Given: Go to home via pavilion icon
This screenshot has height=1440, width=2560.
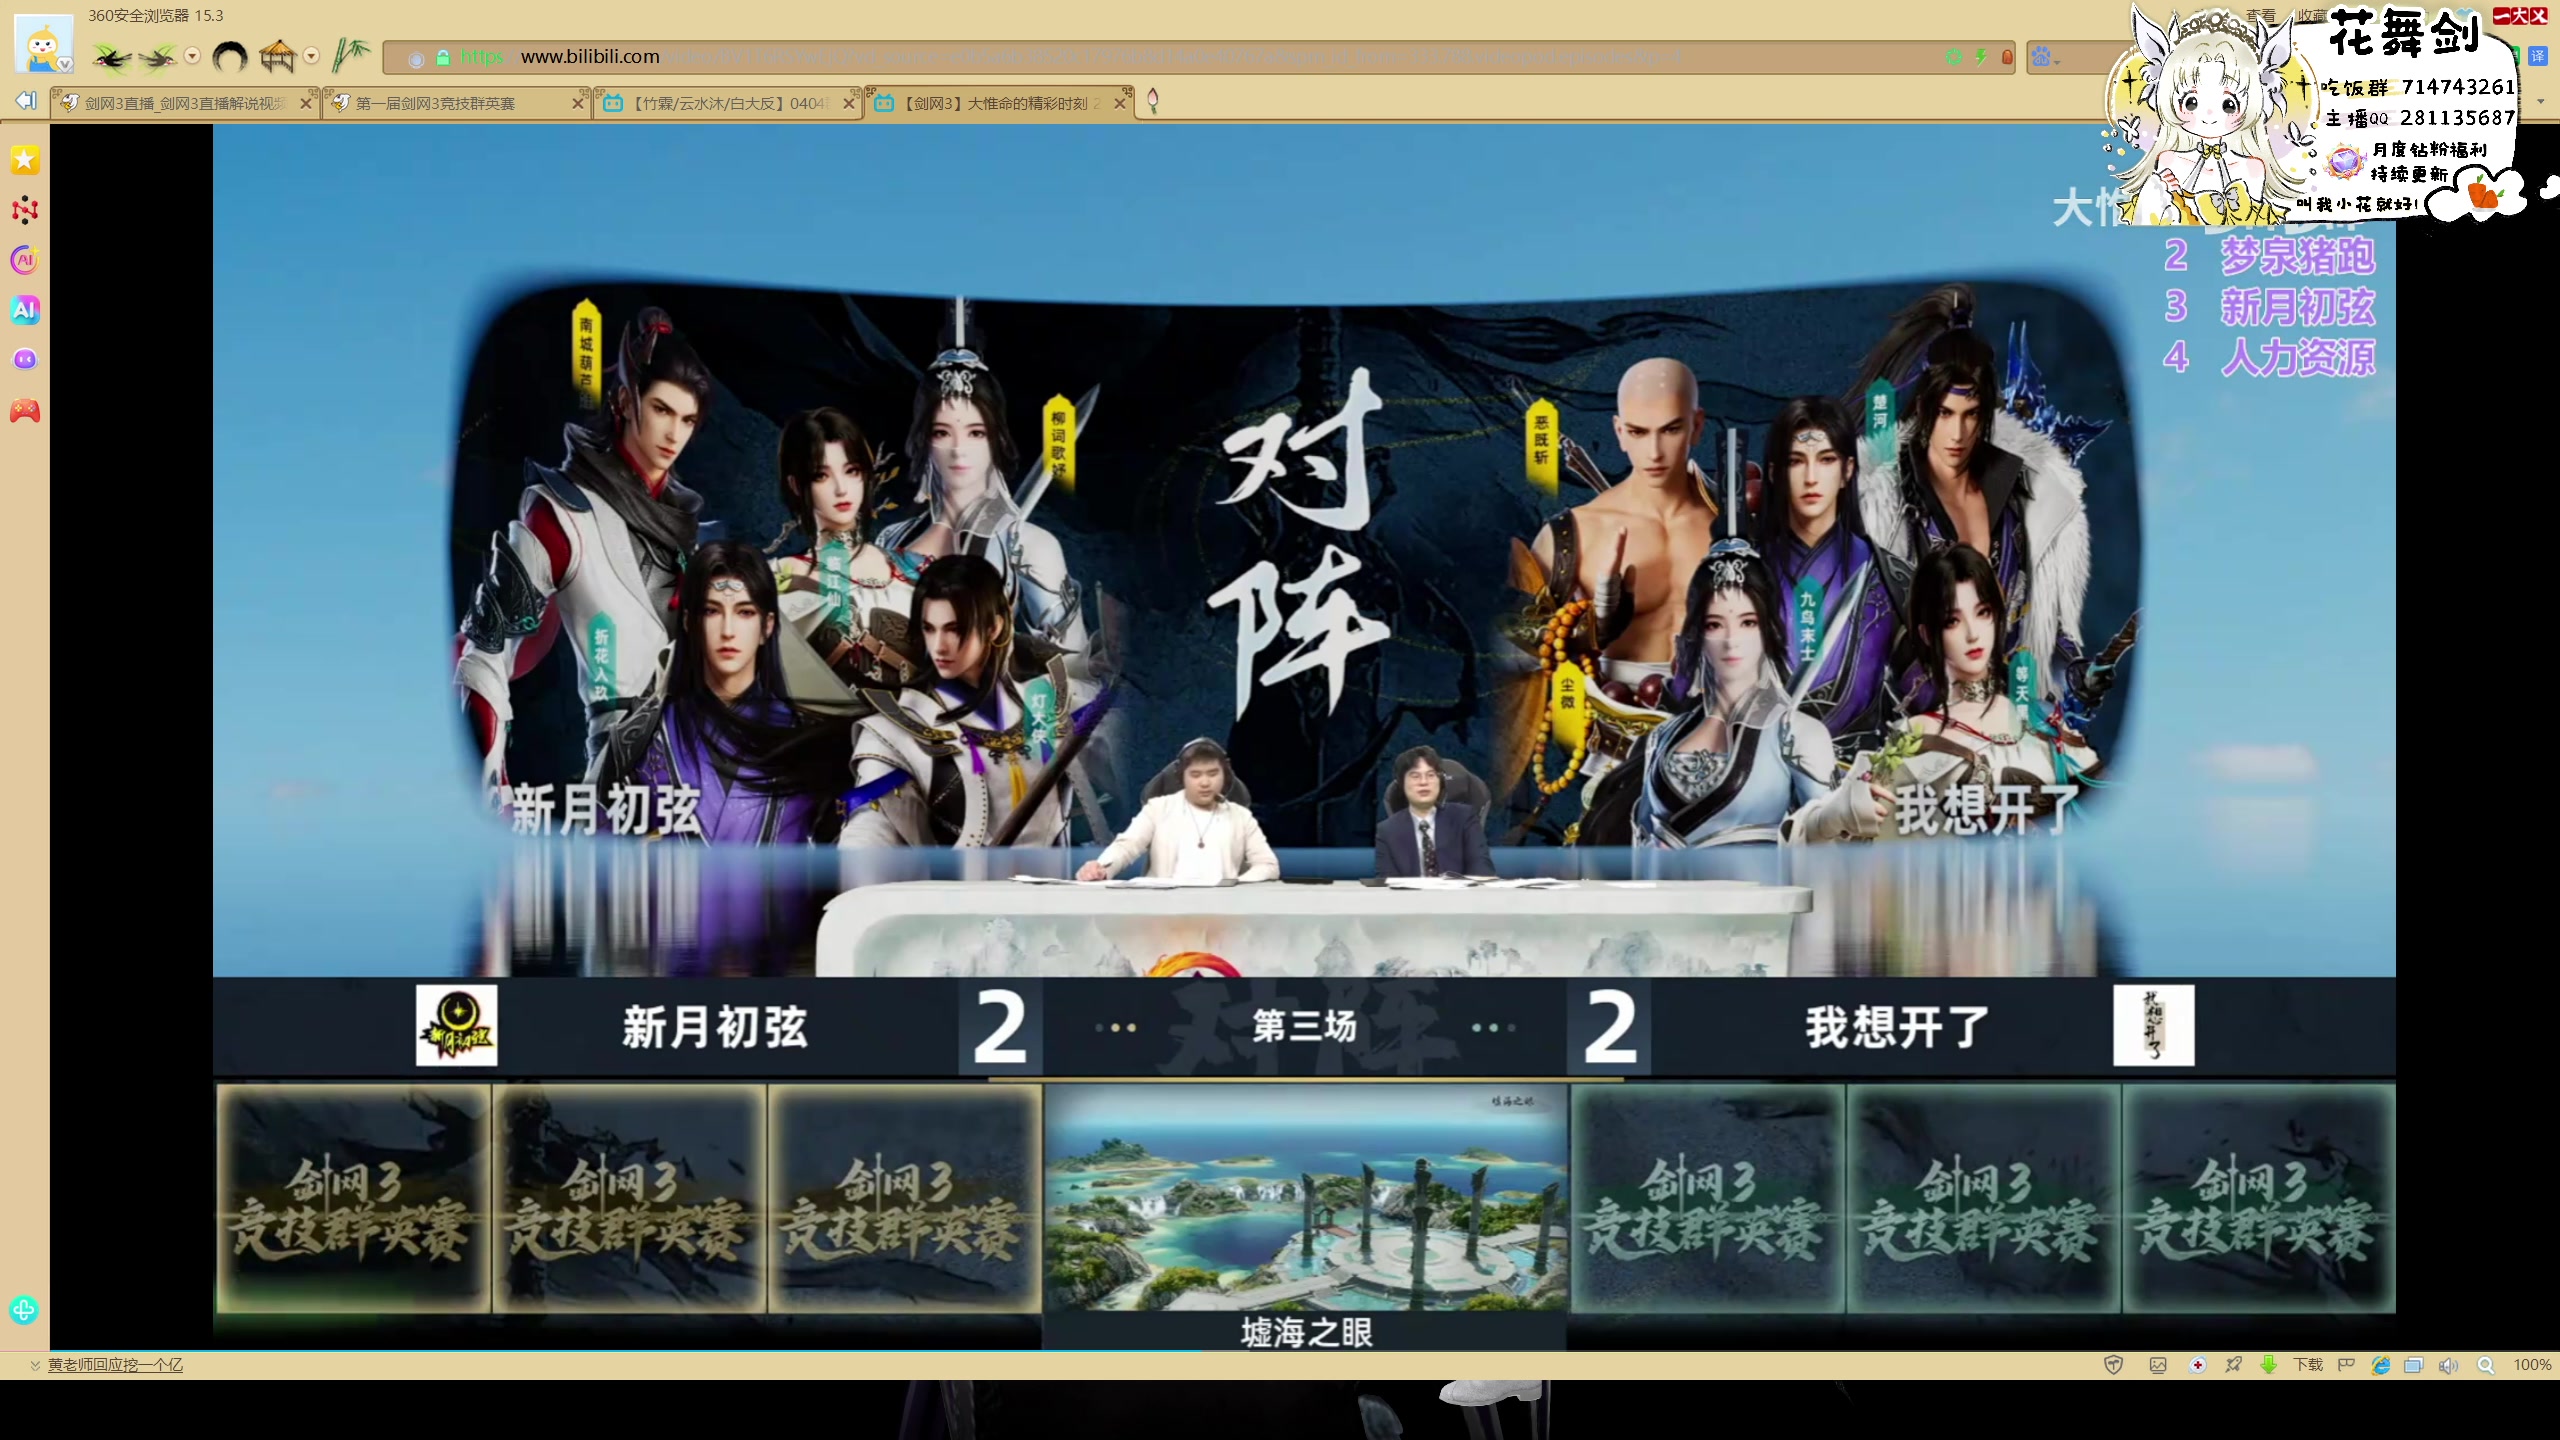Looking at the screenshot, I should [278, 57].
